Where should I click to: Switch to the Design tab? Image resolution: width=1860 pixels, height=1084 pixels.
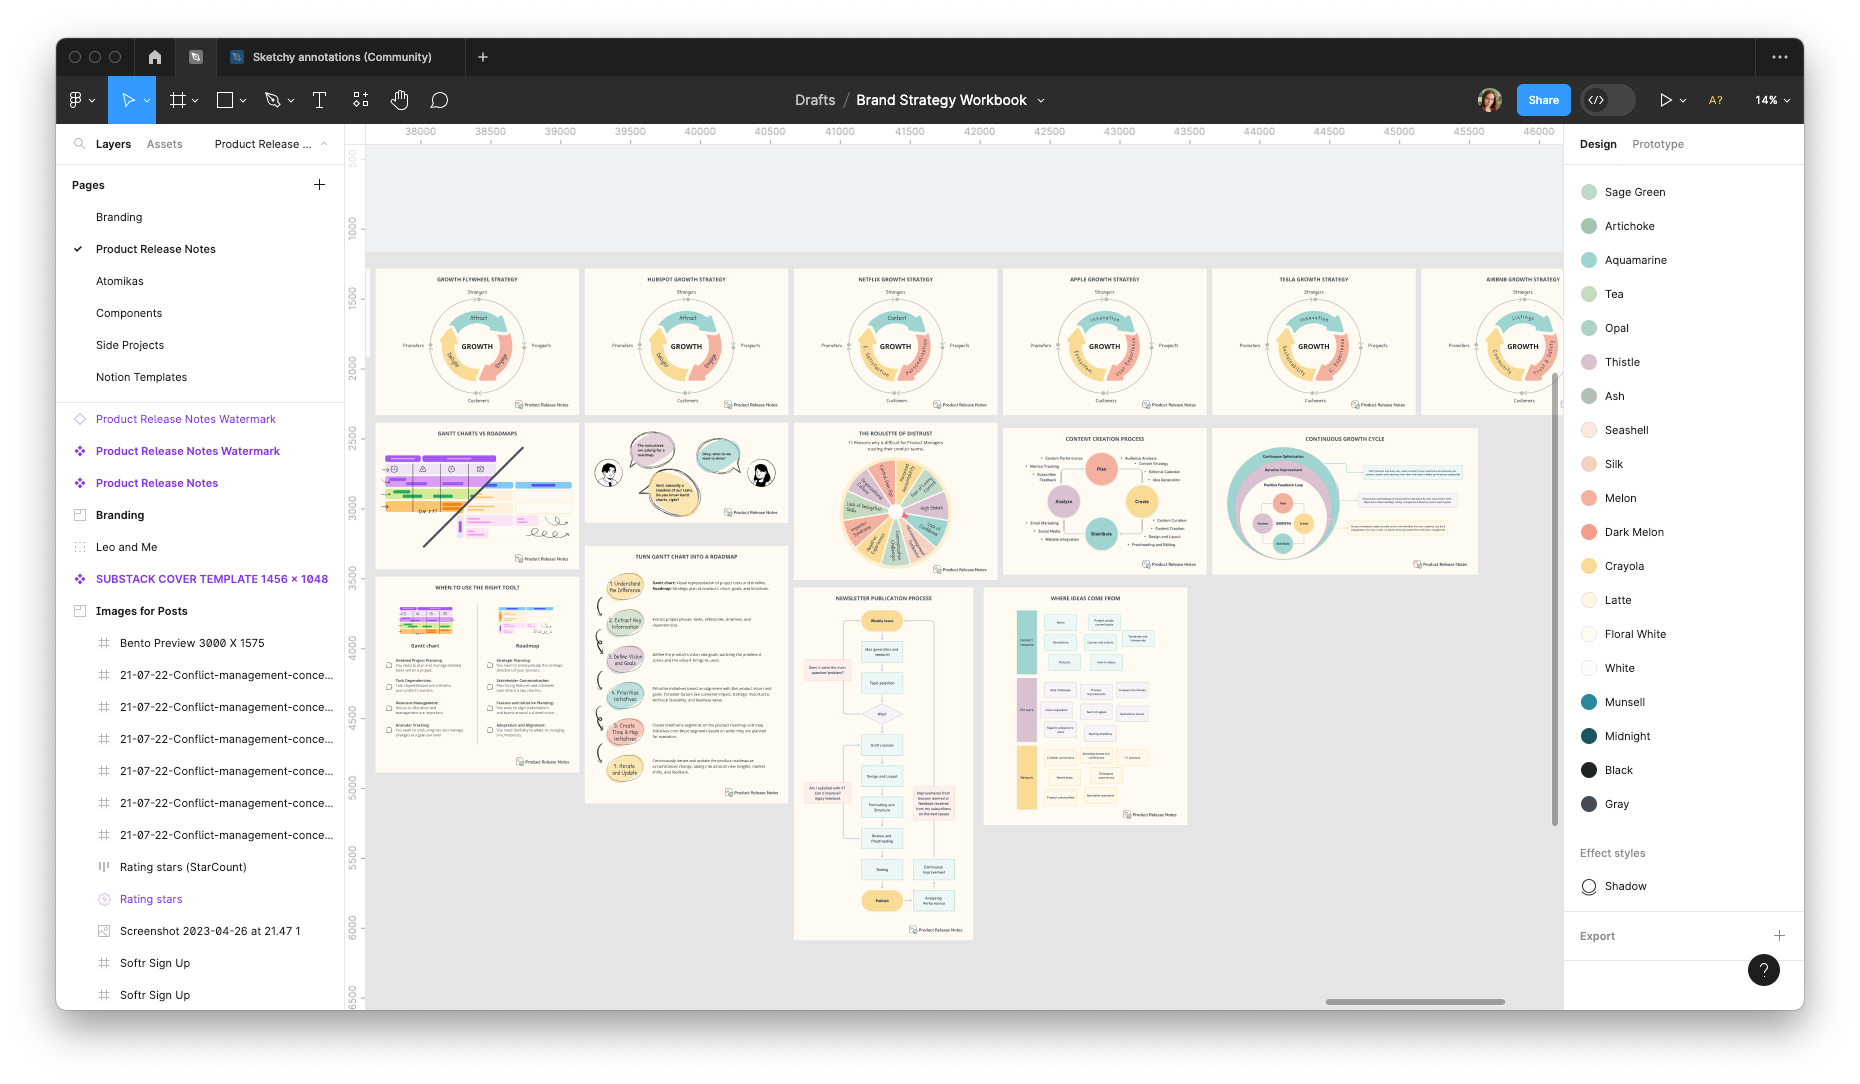tap(1598, 144)
